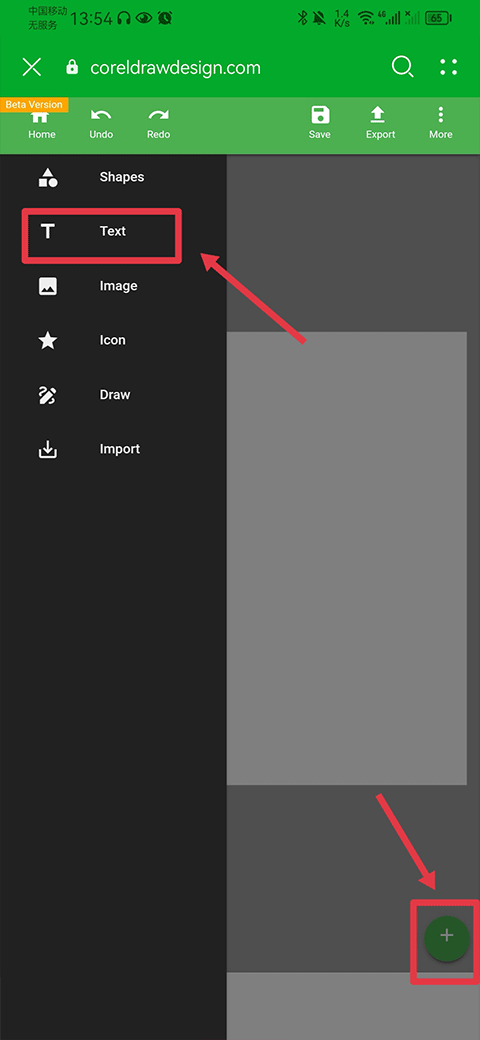Tap the coreldrawdesign.com address bar
This screenshot has width=480, height=1040.
(x=175, y=68)
